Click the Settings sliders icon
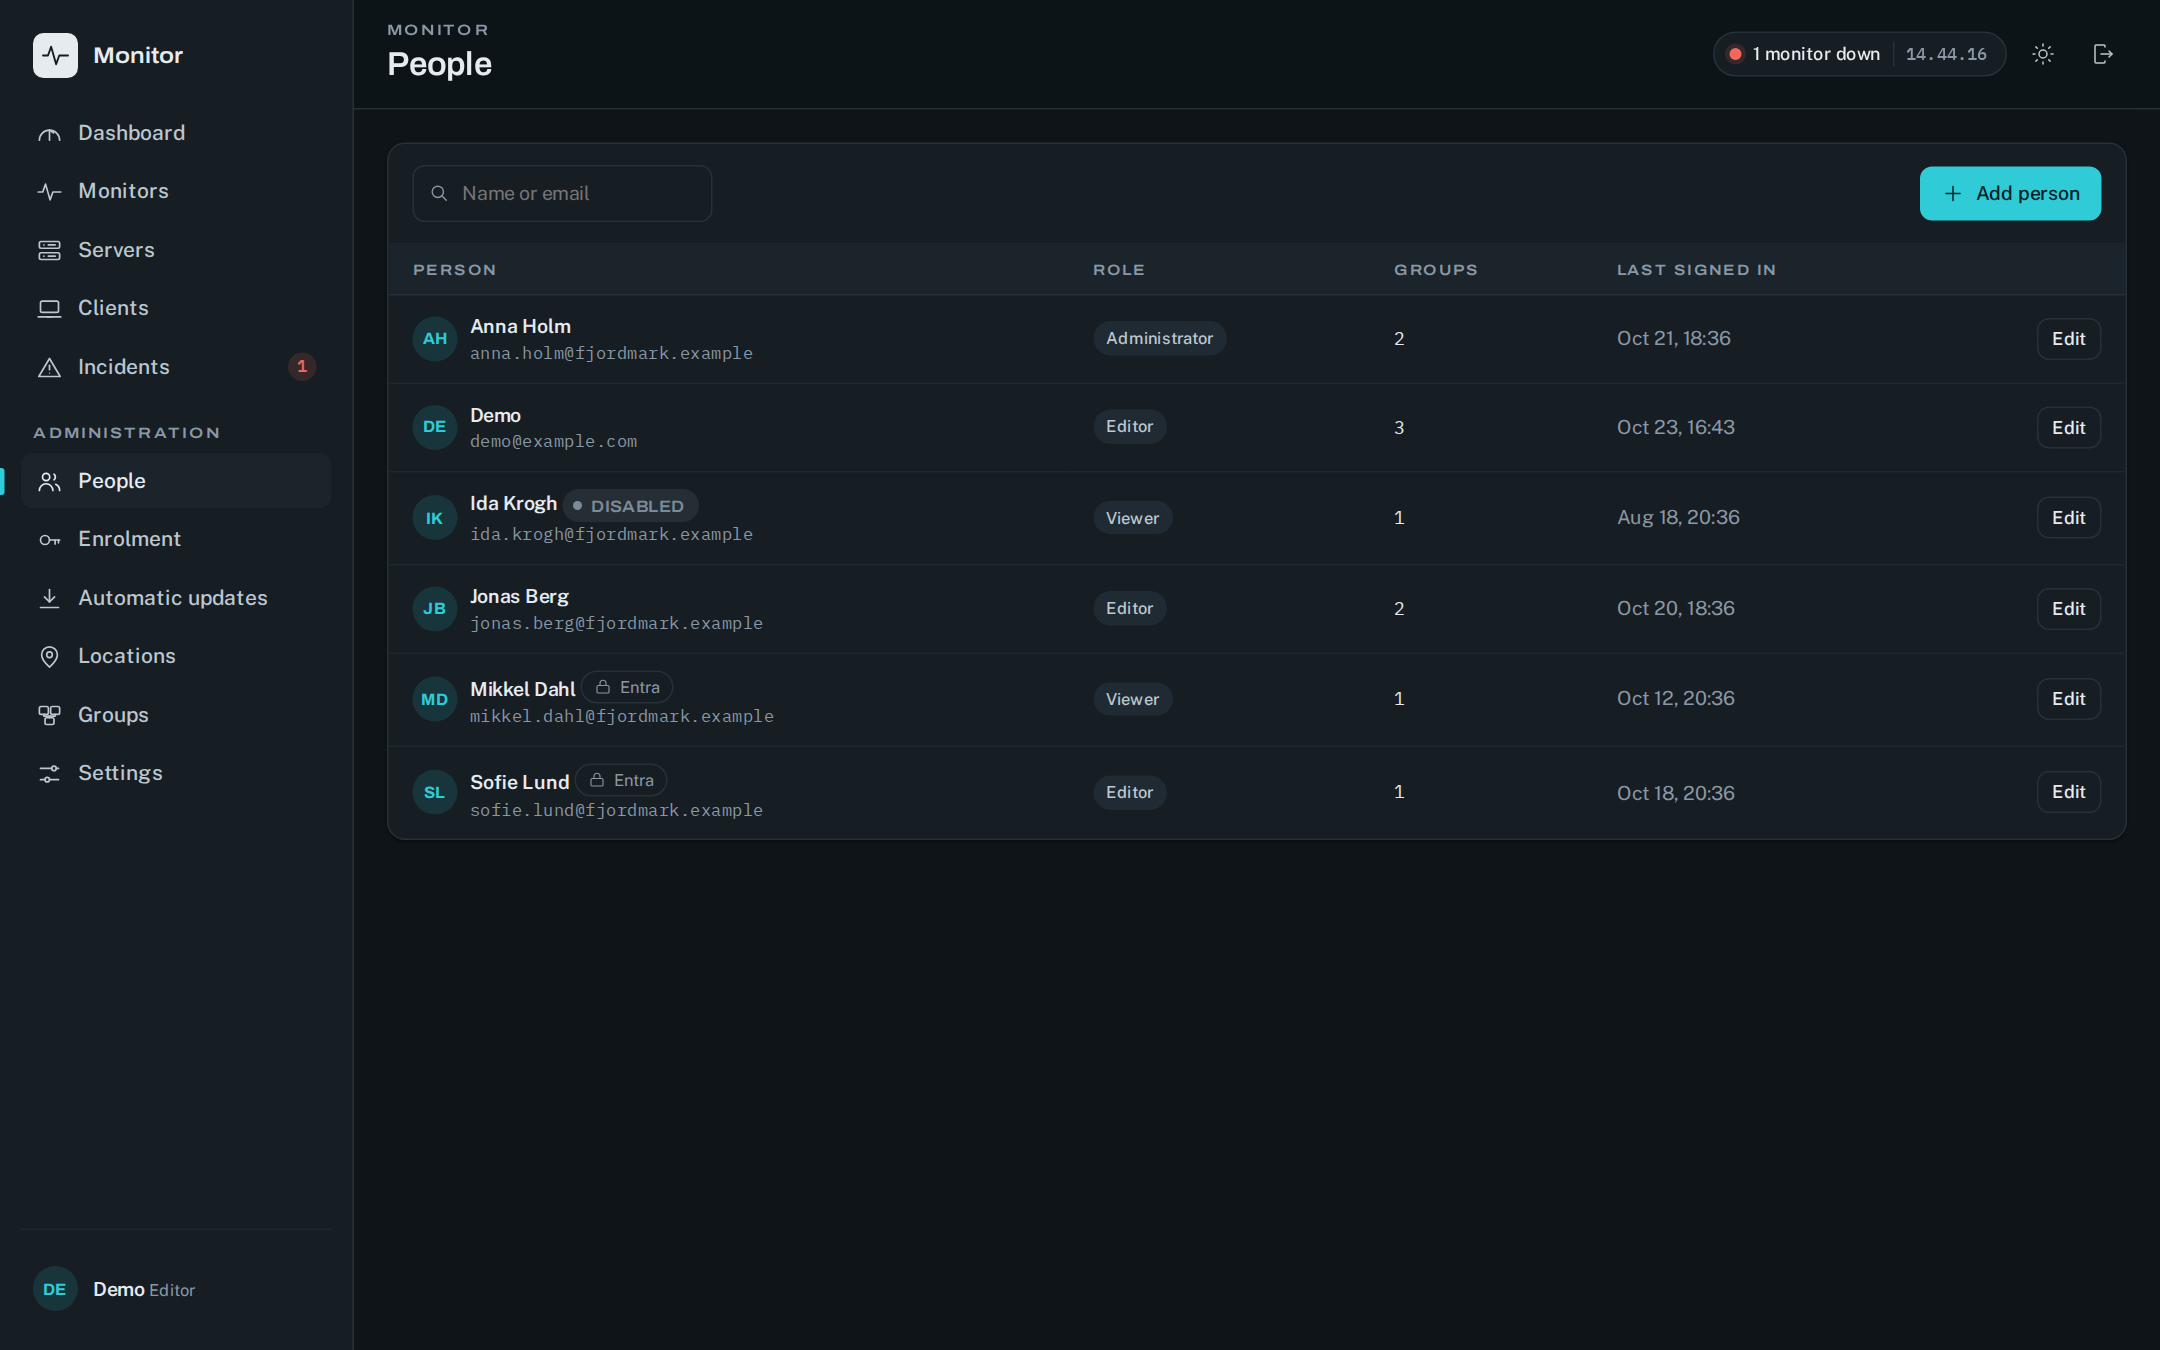The image size is (2160, 1350). coord(49,773)
